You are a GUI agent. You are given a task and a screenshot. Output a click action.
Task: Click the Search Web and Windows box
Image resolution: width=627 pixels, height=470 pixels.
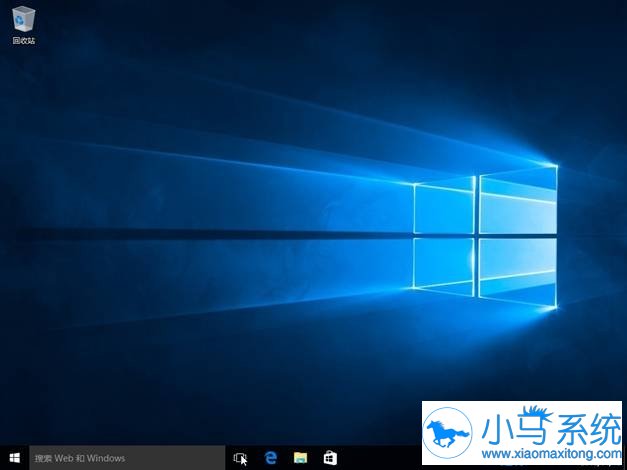pyautogui.click(x=128, y=458)
